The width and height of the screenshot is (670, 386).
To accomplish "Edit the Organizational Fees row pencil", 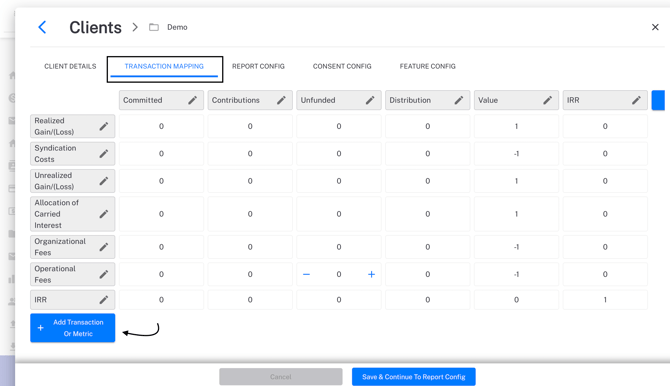I will click(104, 247).
